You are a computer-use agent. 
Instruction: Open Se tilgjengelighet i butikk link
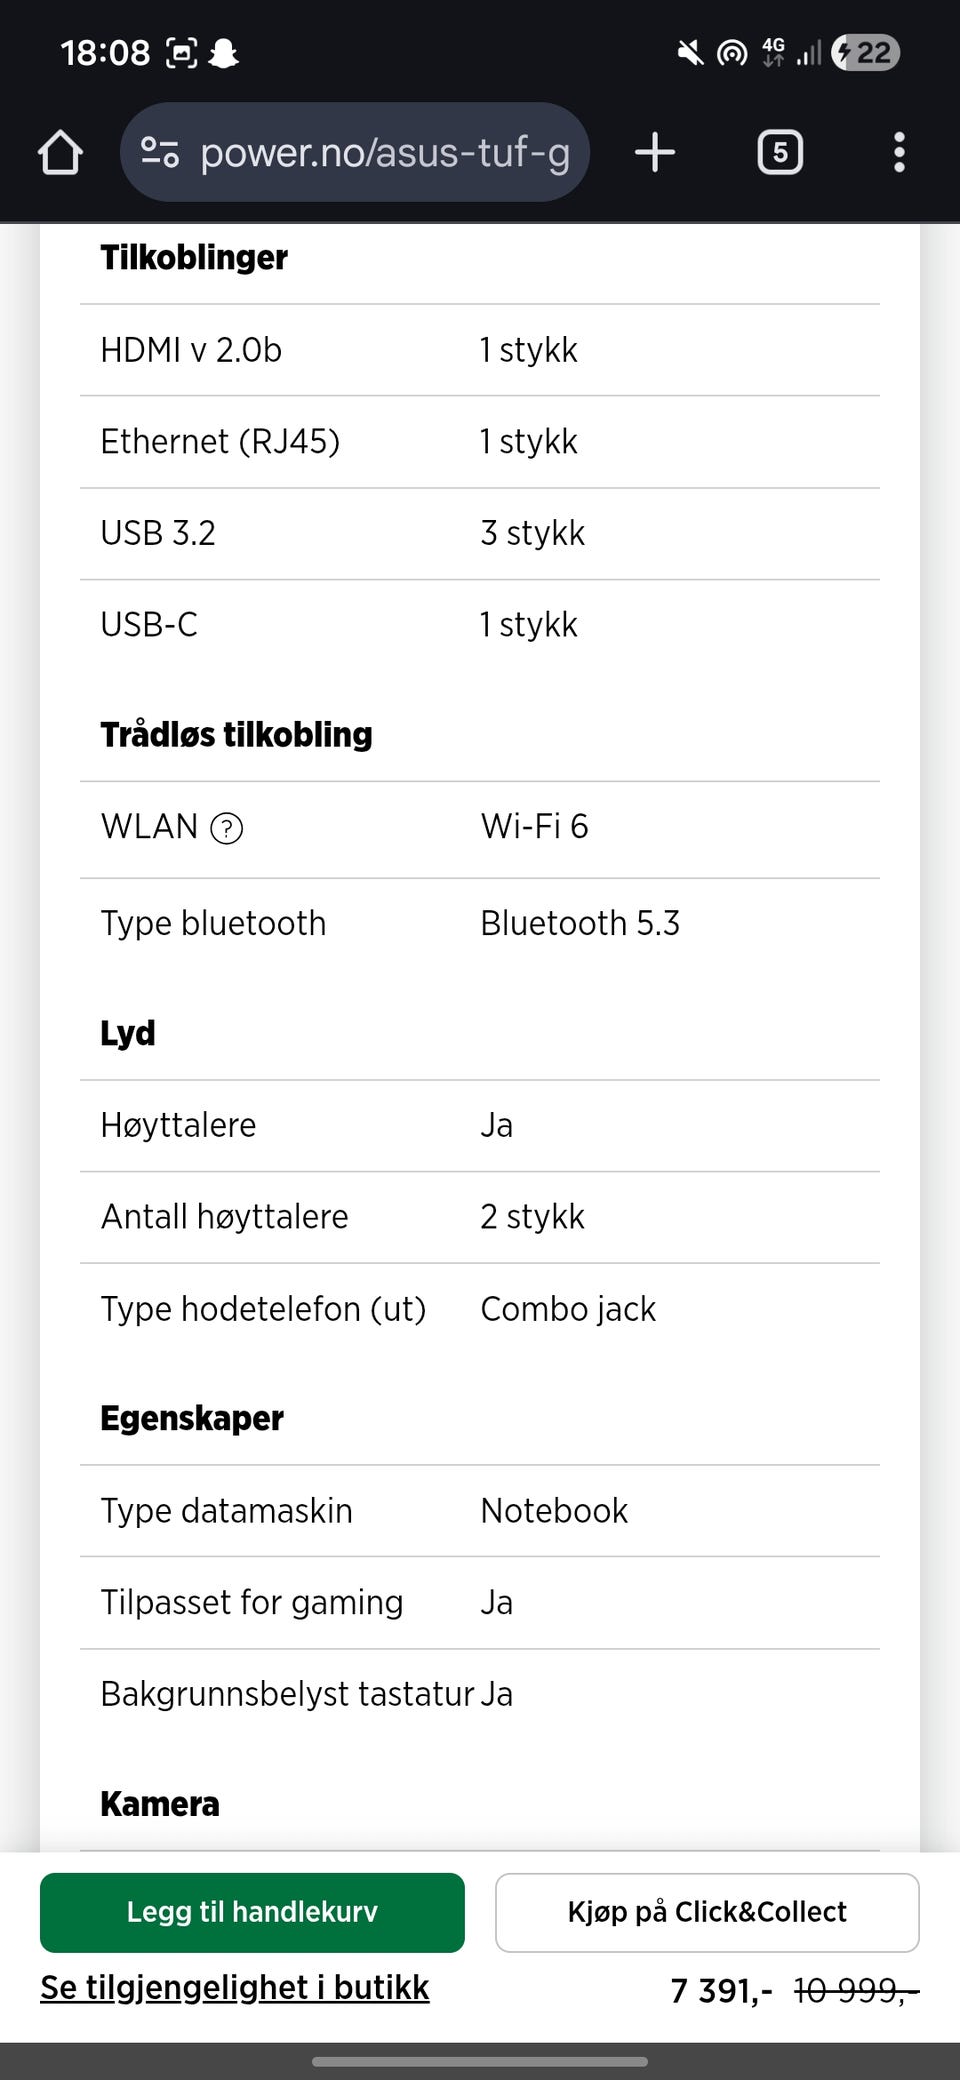point(235,1988)
